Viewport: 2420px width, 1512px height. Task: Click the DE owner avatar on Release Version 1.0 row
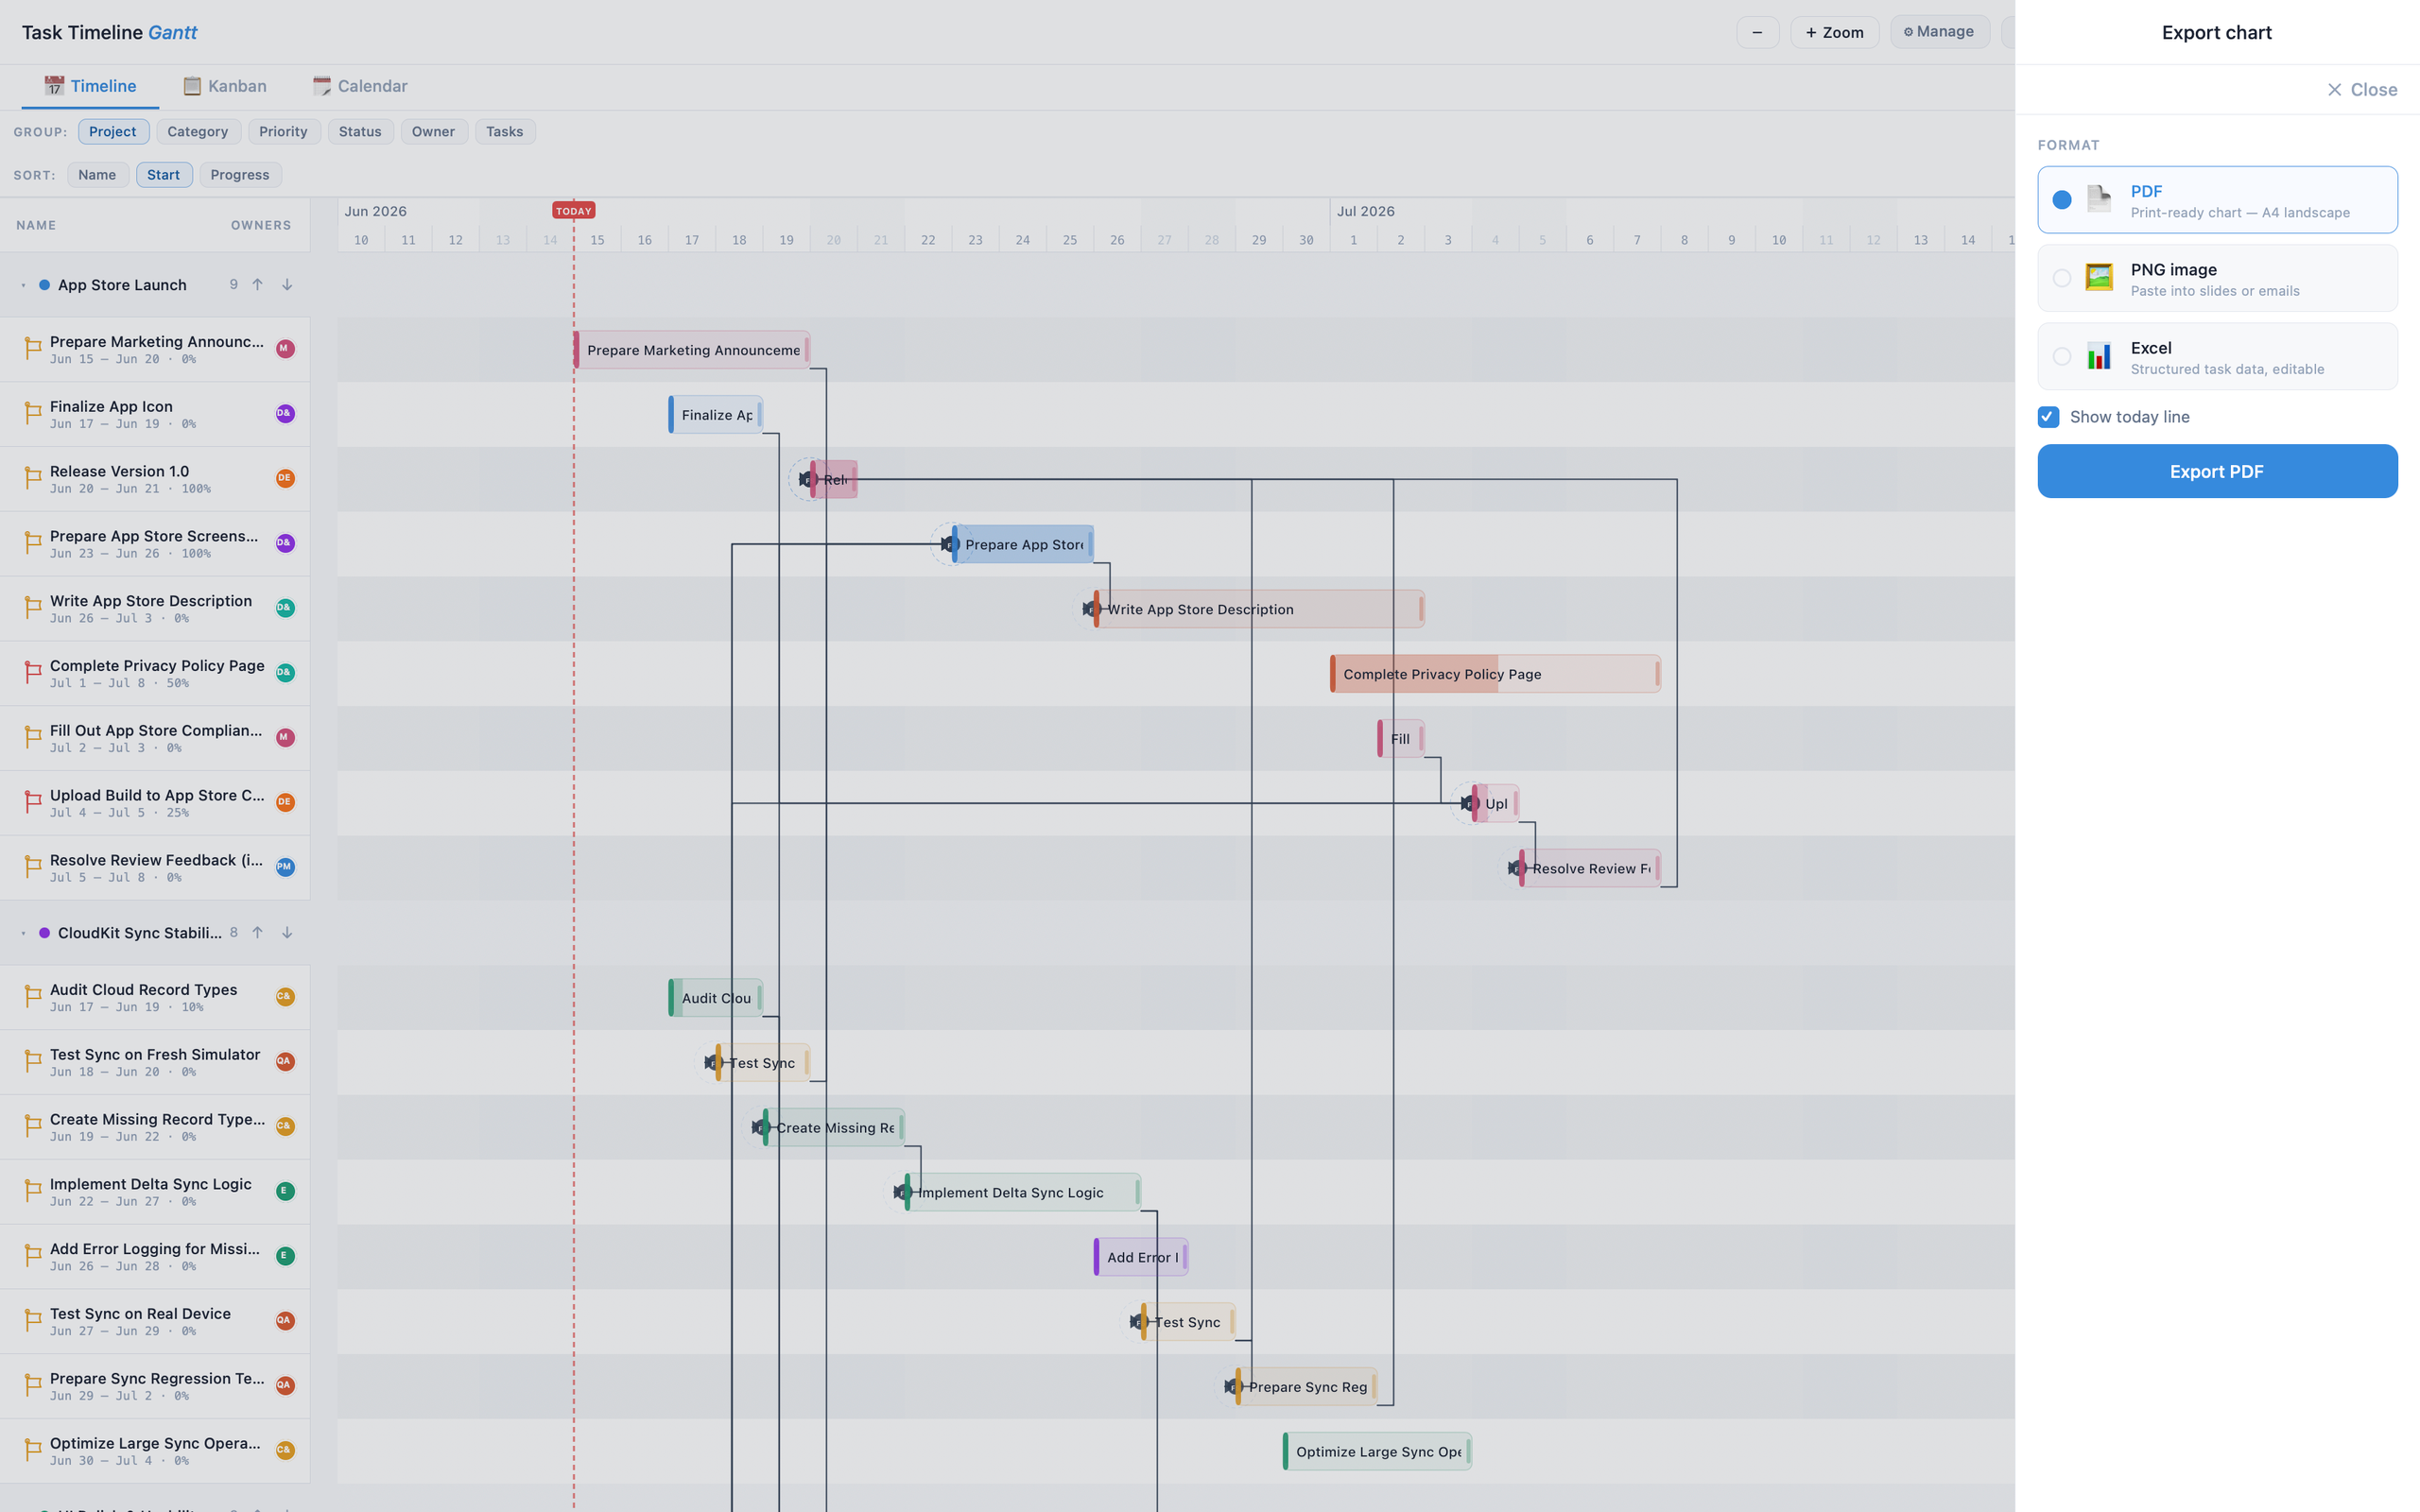pos(285,478)
